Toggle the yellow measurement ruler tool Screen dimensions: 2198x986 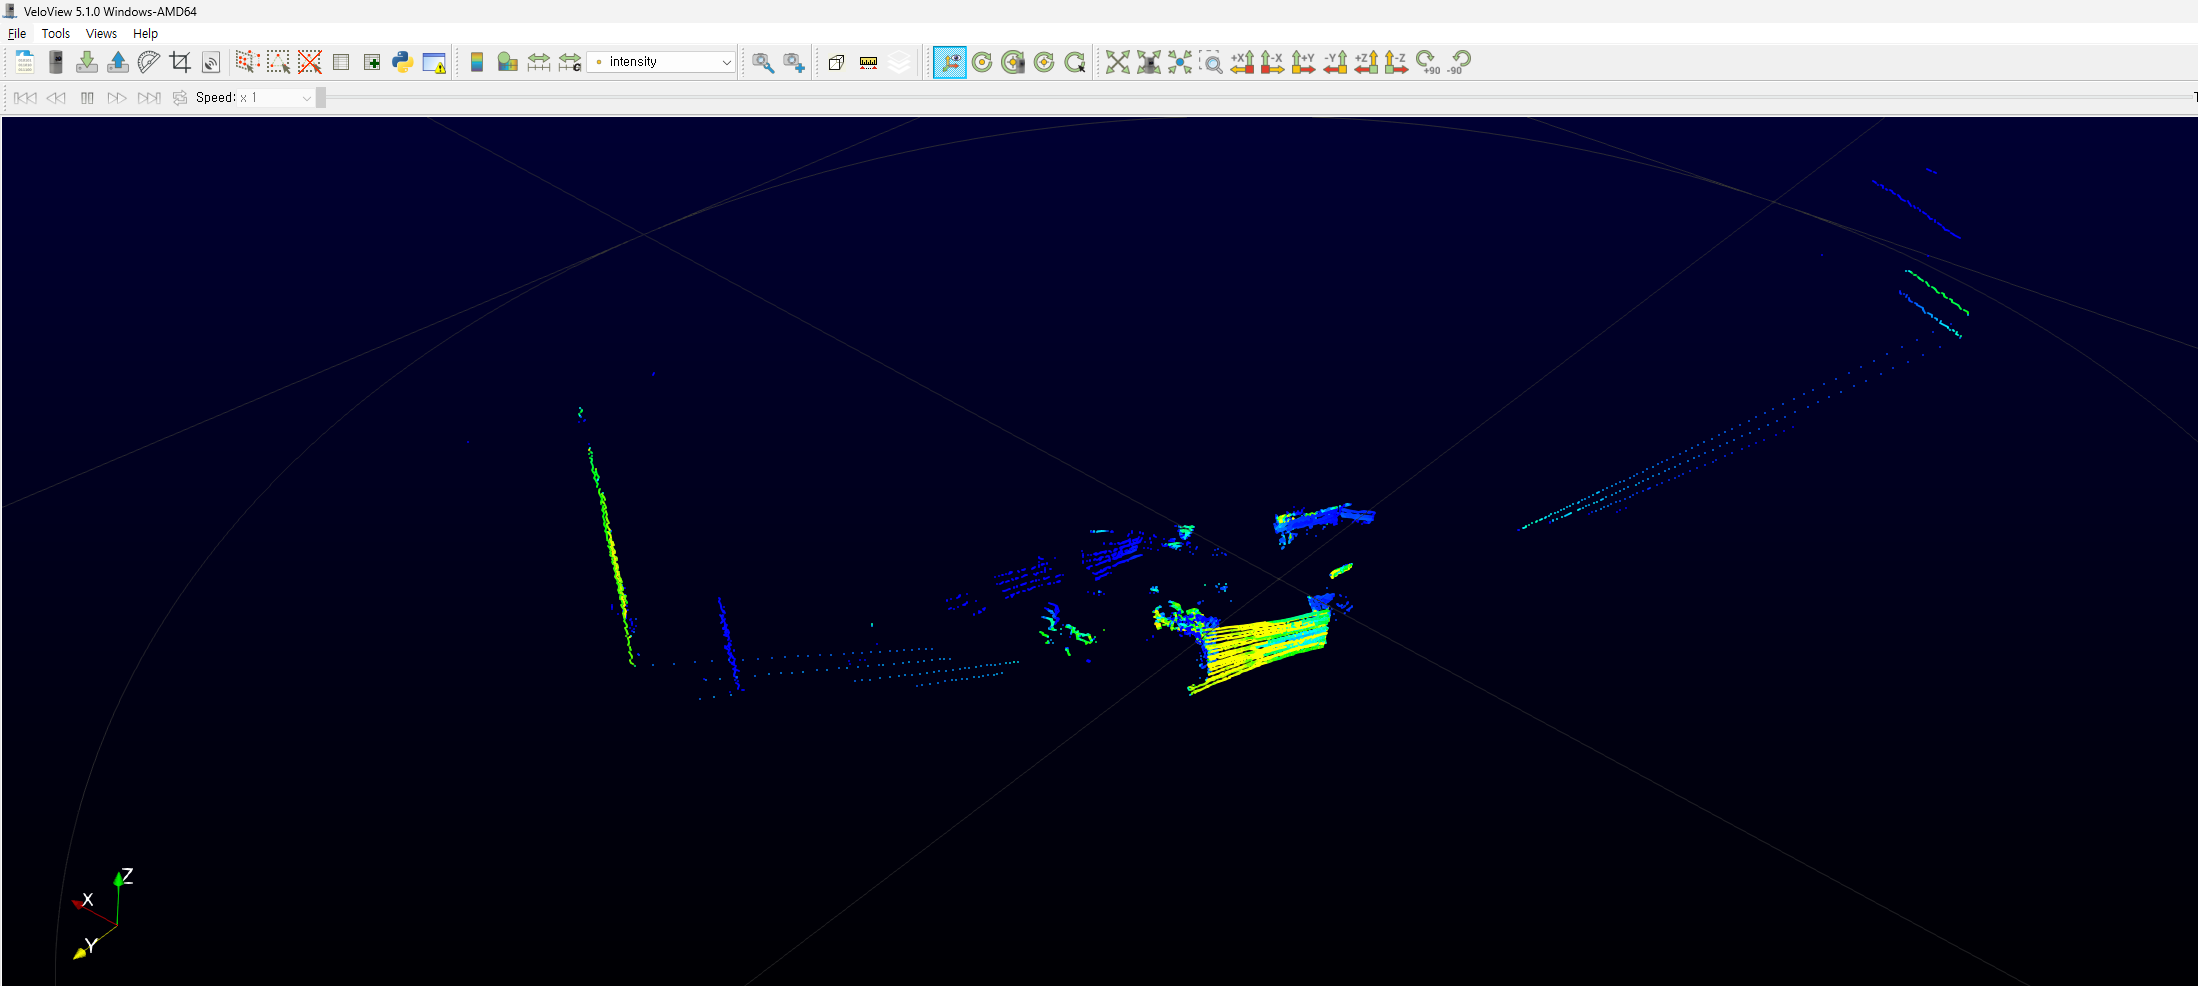pos(868,62)
